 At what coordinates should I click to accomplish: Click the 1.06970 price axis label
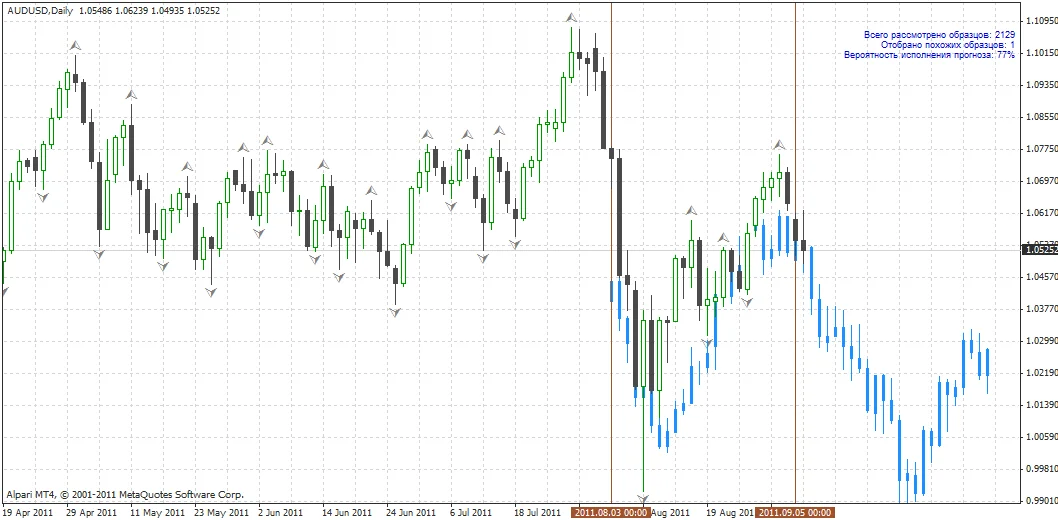coord(1041,181)
